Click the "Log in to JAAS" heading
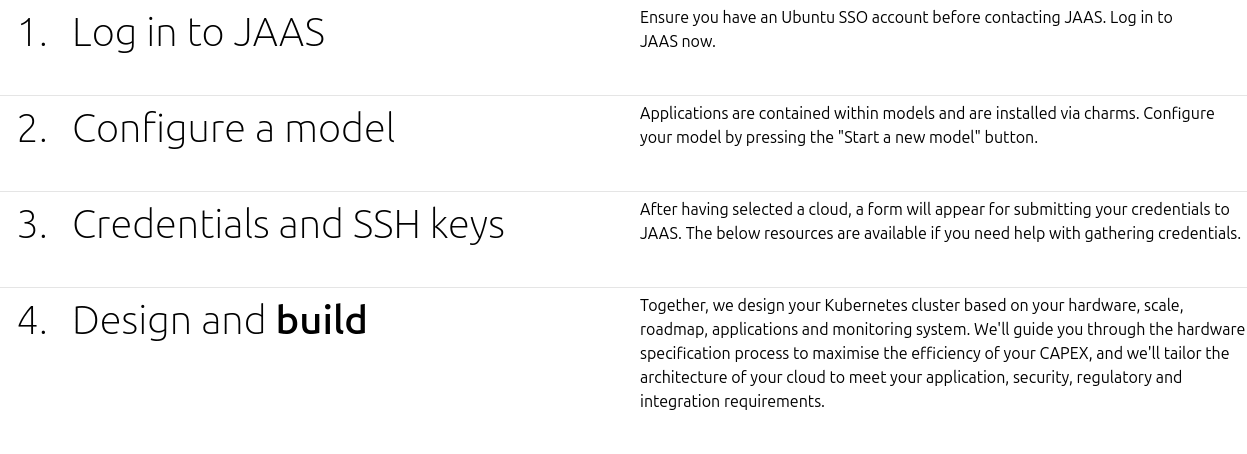The width and height of the screenshot is (1247, 454). coord(198,32)
